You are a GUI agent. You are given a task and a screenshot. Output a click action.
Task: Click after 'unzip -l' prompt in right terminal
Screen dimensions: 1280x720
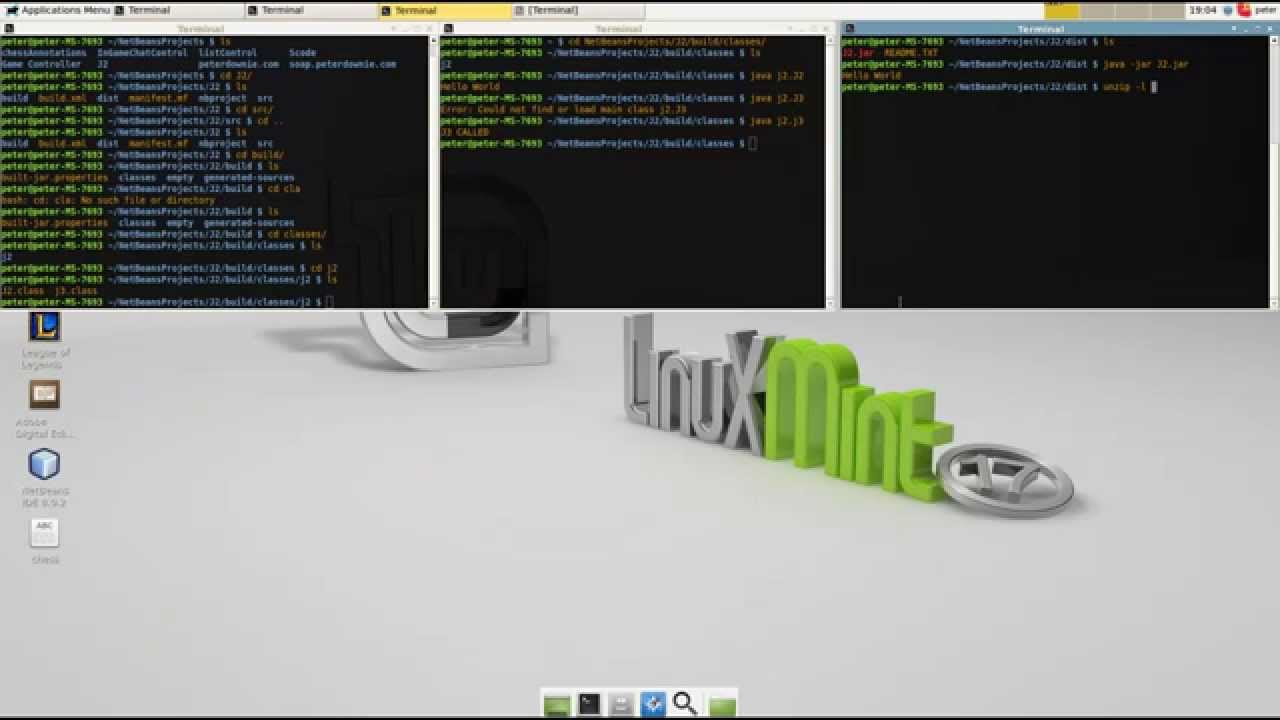pyautogui.click(x=1153, y=87)
